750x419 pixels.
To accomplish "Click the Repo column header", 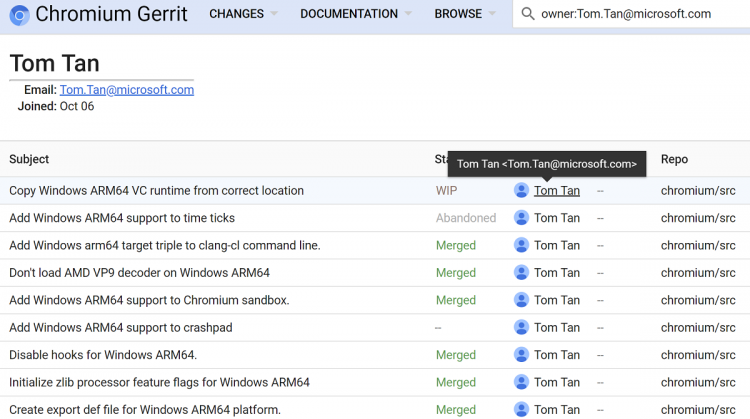I will [674, 159].
